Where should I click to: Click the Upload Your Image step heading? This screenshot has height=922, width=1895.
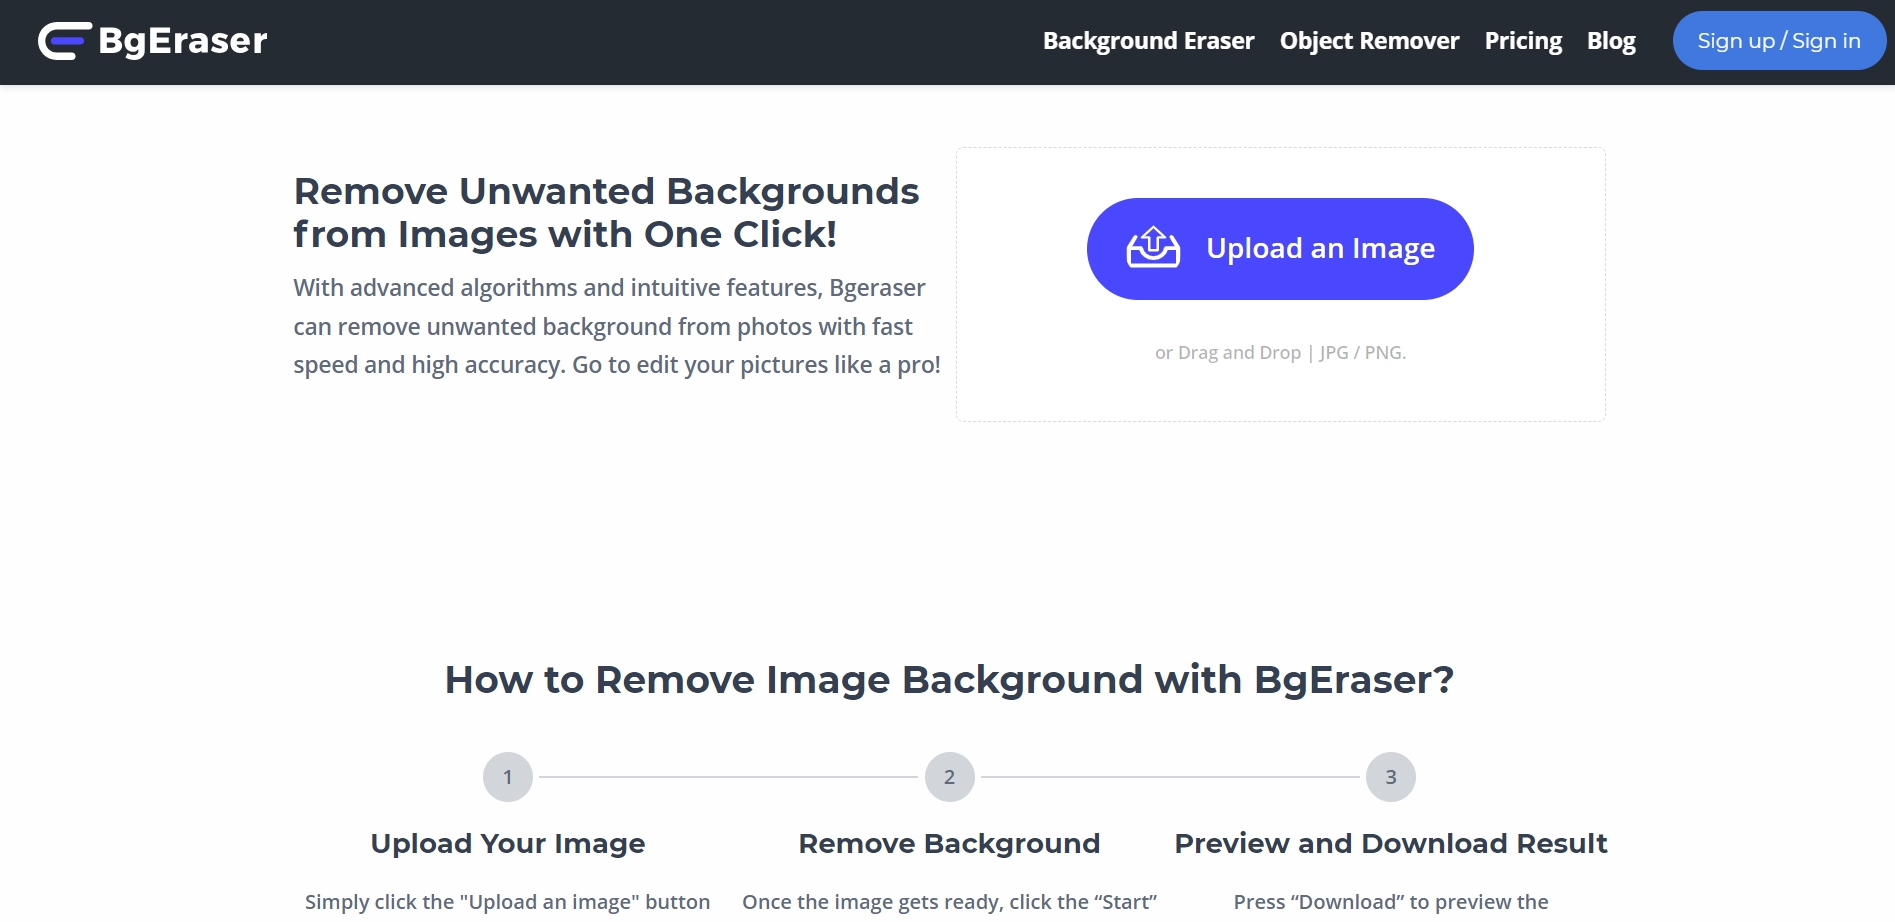coord(507,843)
